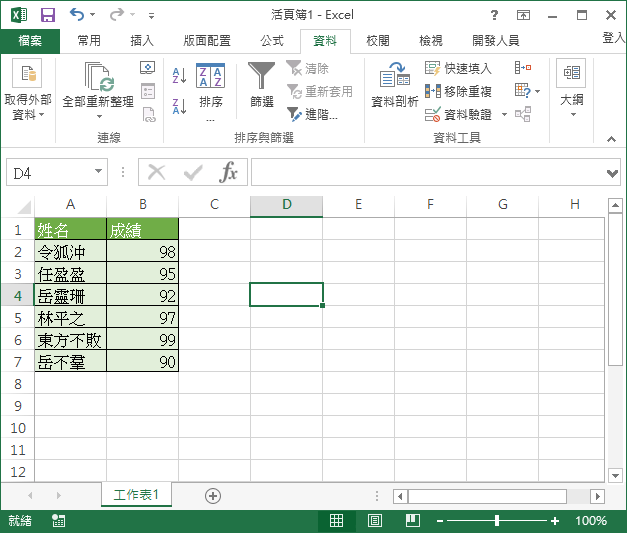This screenshot has width=627, height=533.
Task: Click the macro recording icon in status bar
Action: 59,520
